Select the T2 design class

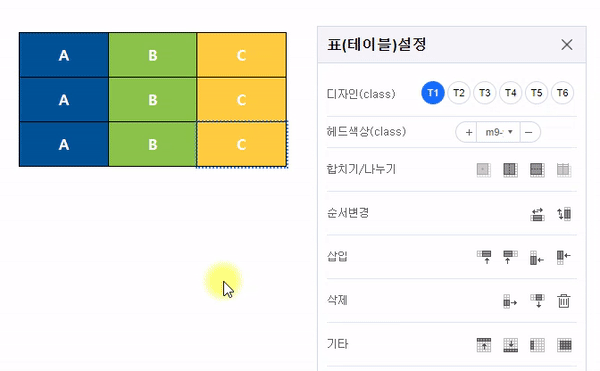click(458, 93)
